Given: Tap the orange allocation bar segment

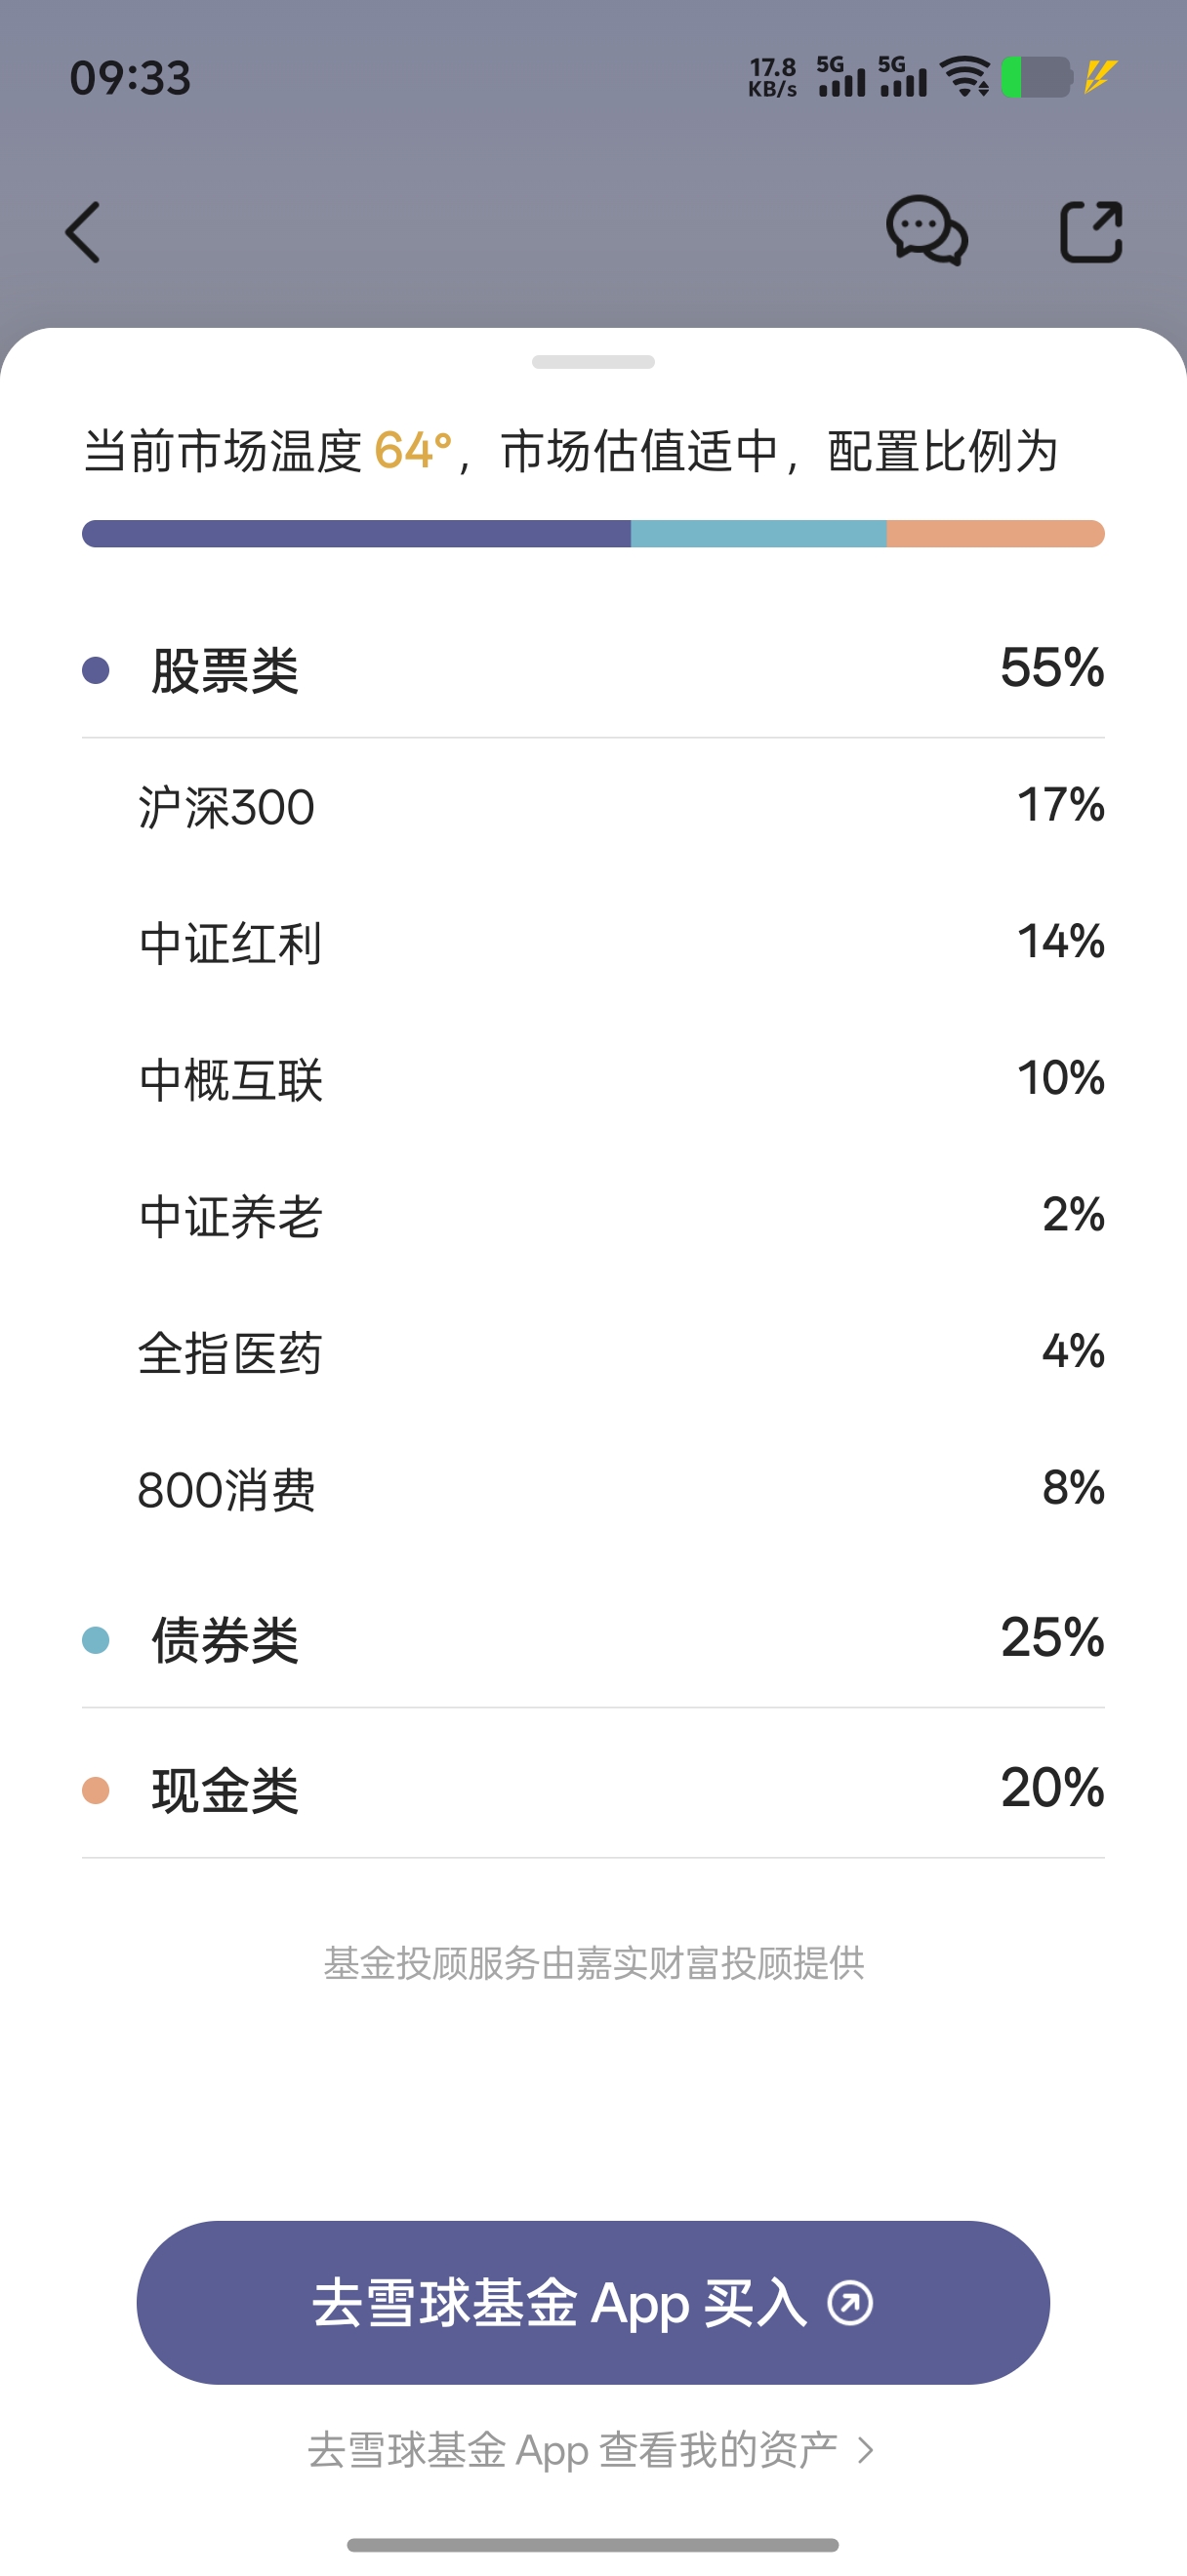Looking at the screenshot, I should click(995, 534).
